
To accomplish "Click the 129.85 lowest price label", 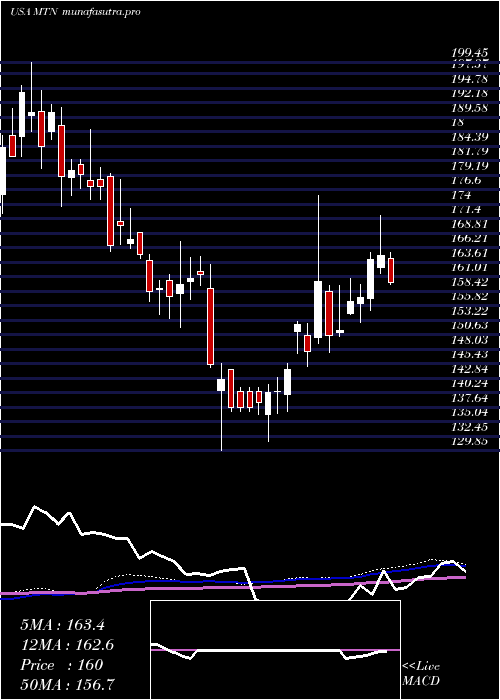I will pos(470,442).
